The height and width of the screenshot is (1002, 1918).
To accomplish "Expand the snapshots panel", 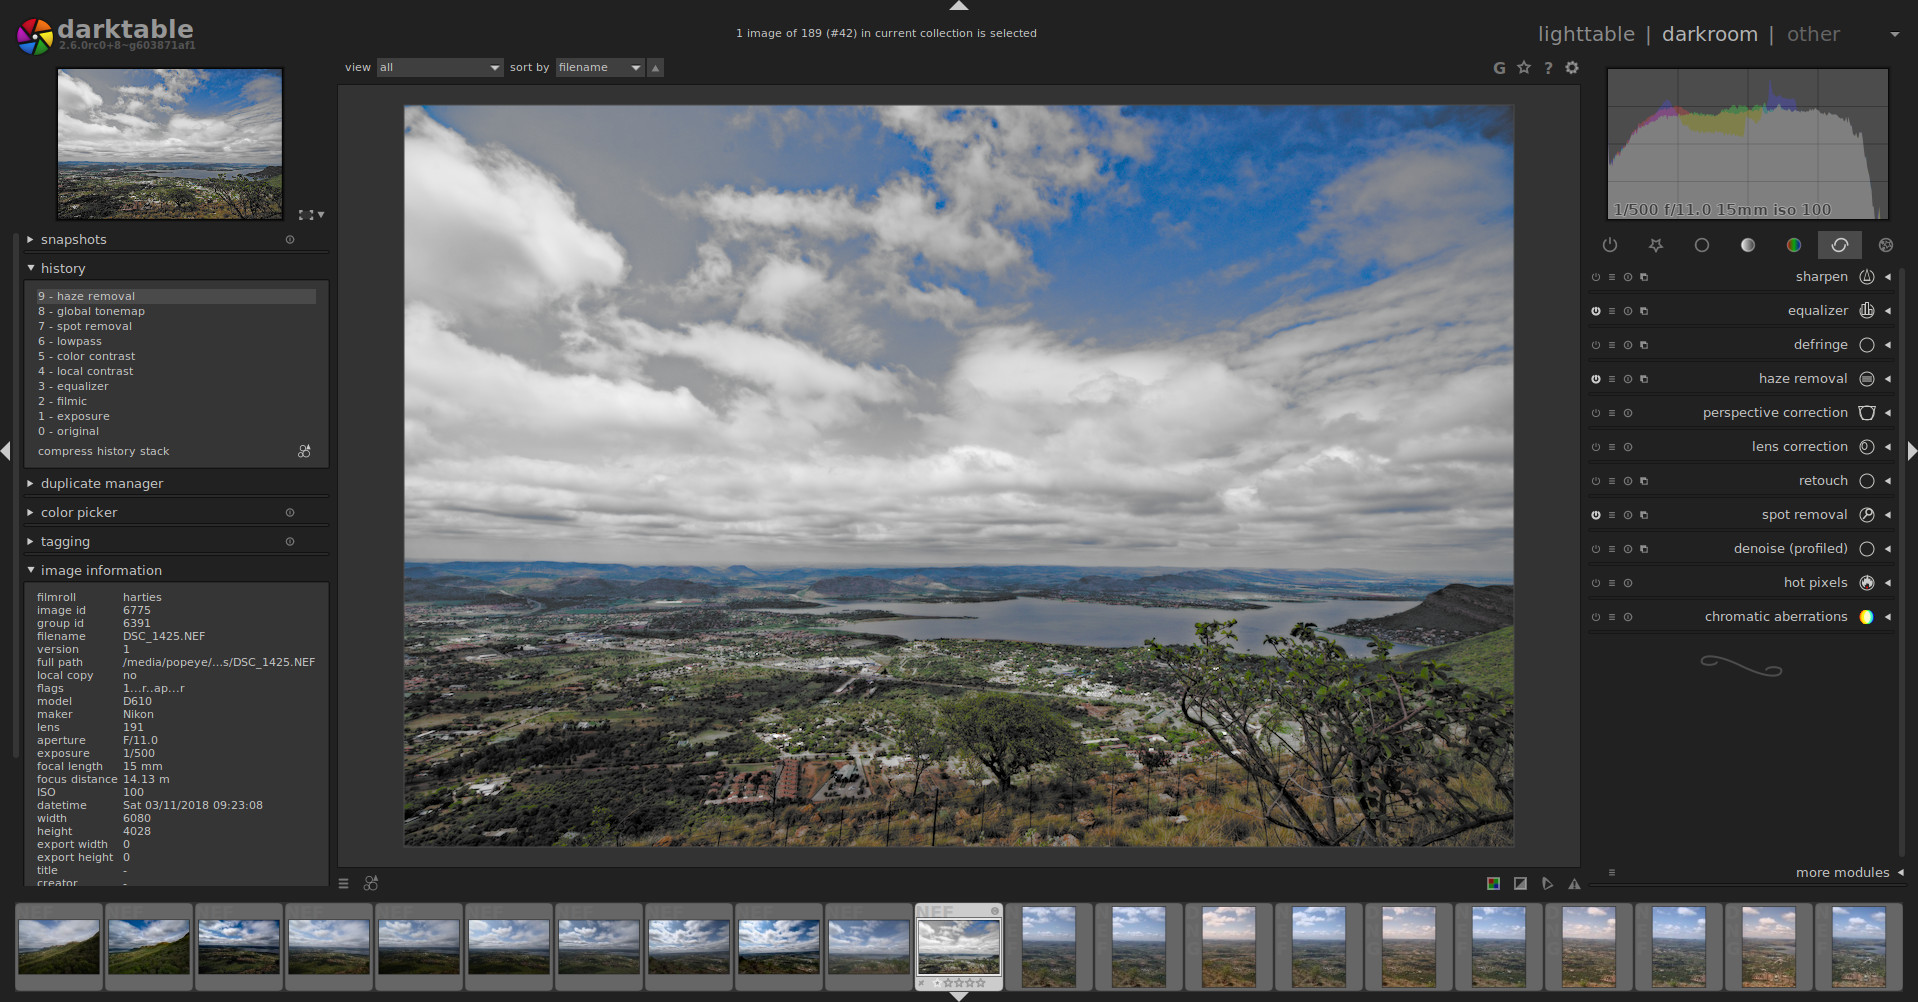I will click(x=73, y=240).
